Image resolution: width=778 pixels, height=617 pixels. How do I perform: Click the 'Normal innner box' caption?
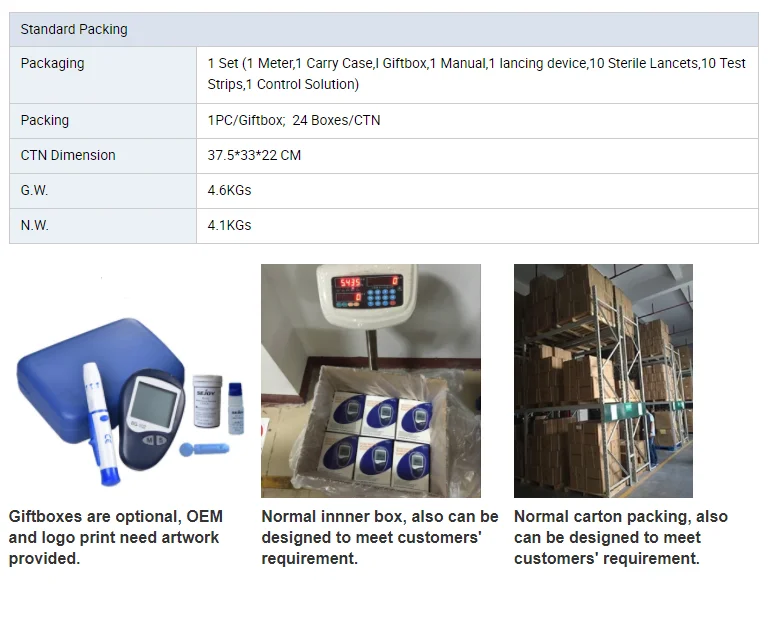pyautogui.click(x=380, y=537)
